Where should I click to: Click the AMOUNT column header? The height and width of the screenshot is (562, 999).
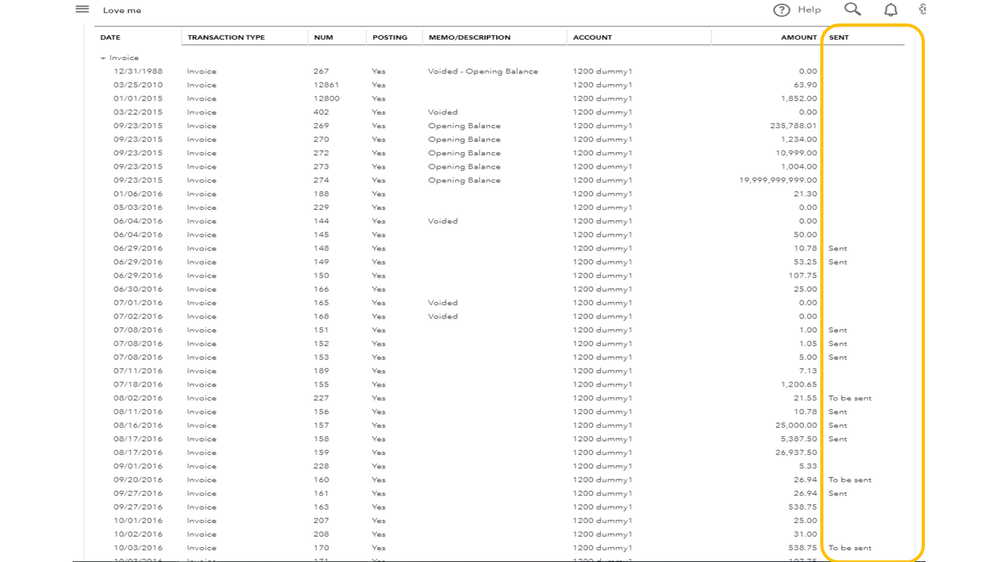(x=799, y=38)
